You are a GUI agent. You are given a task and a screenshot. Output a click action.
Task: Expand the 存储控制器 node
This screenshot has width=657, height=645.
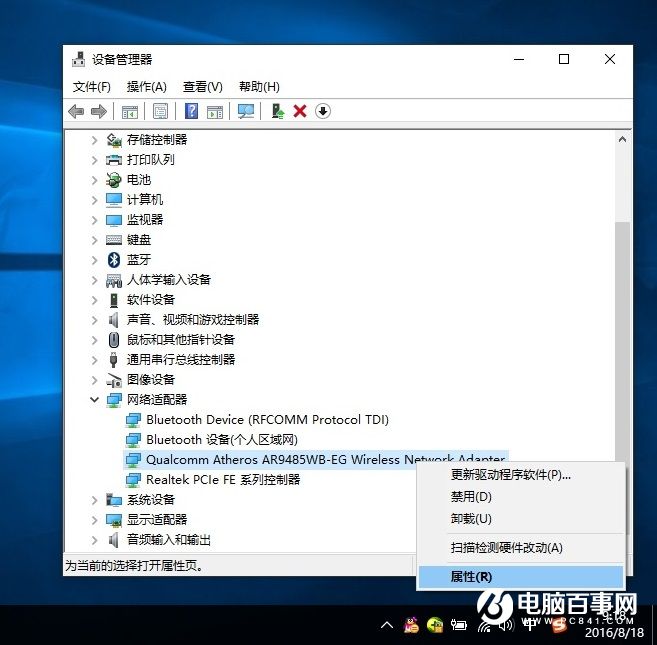(95, 140)
